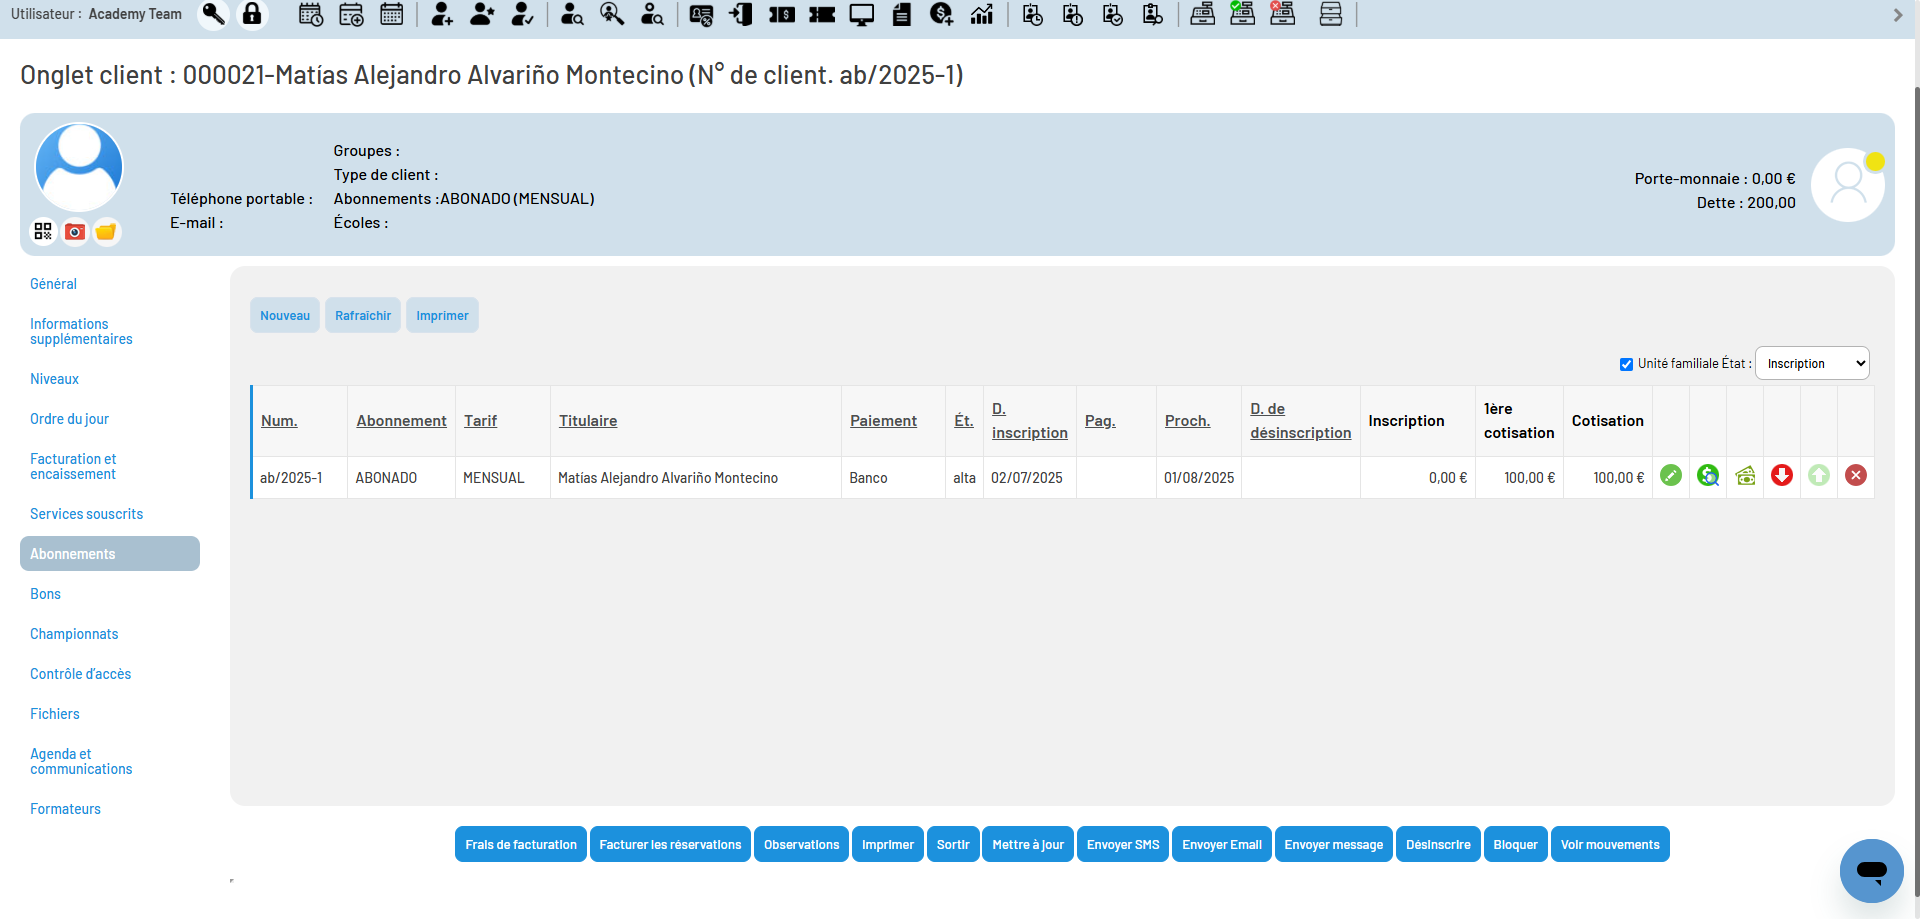Click the yellow folder icon under the avatar
The height and width of the screenshot is (919, 1920).
106,232
